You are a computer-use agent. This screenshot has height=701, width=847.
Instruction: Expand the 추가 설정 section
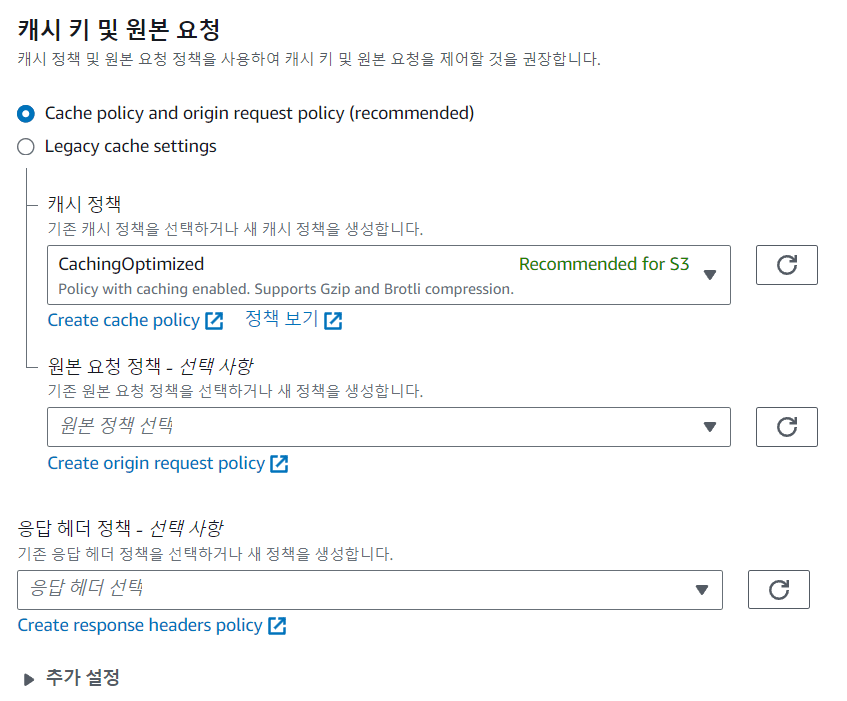28,679
